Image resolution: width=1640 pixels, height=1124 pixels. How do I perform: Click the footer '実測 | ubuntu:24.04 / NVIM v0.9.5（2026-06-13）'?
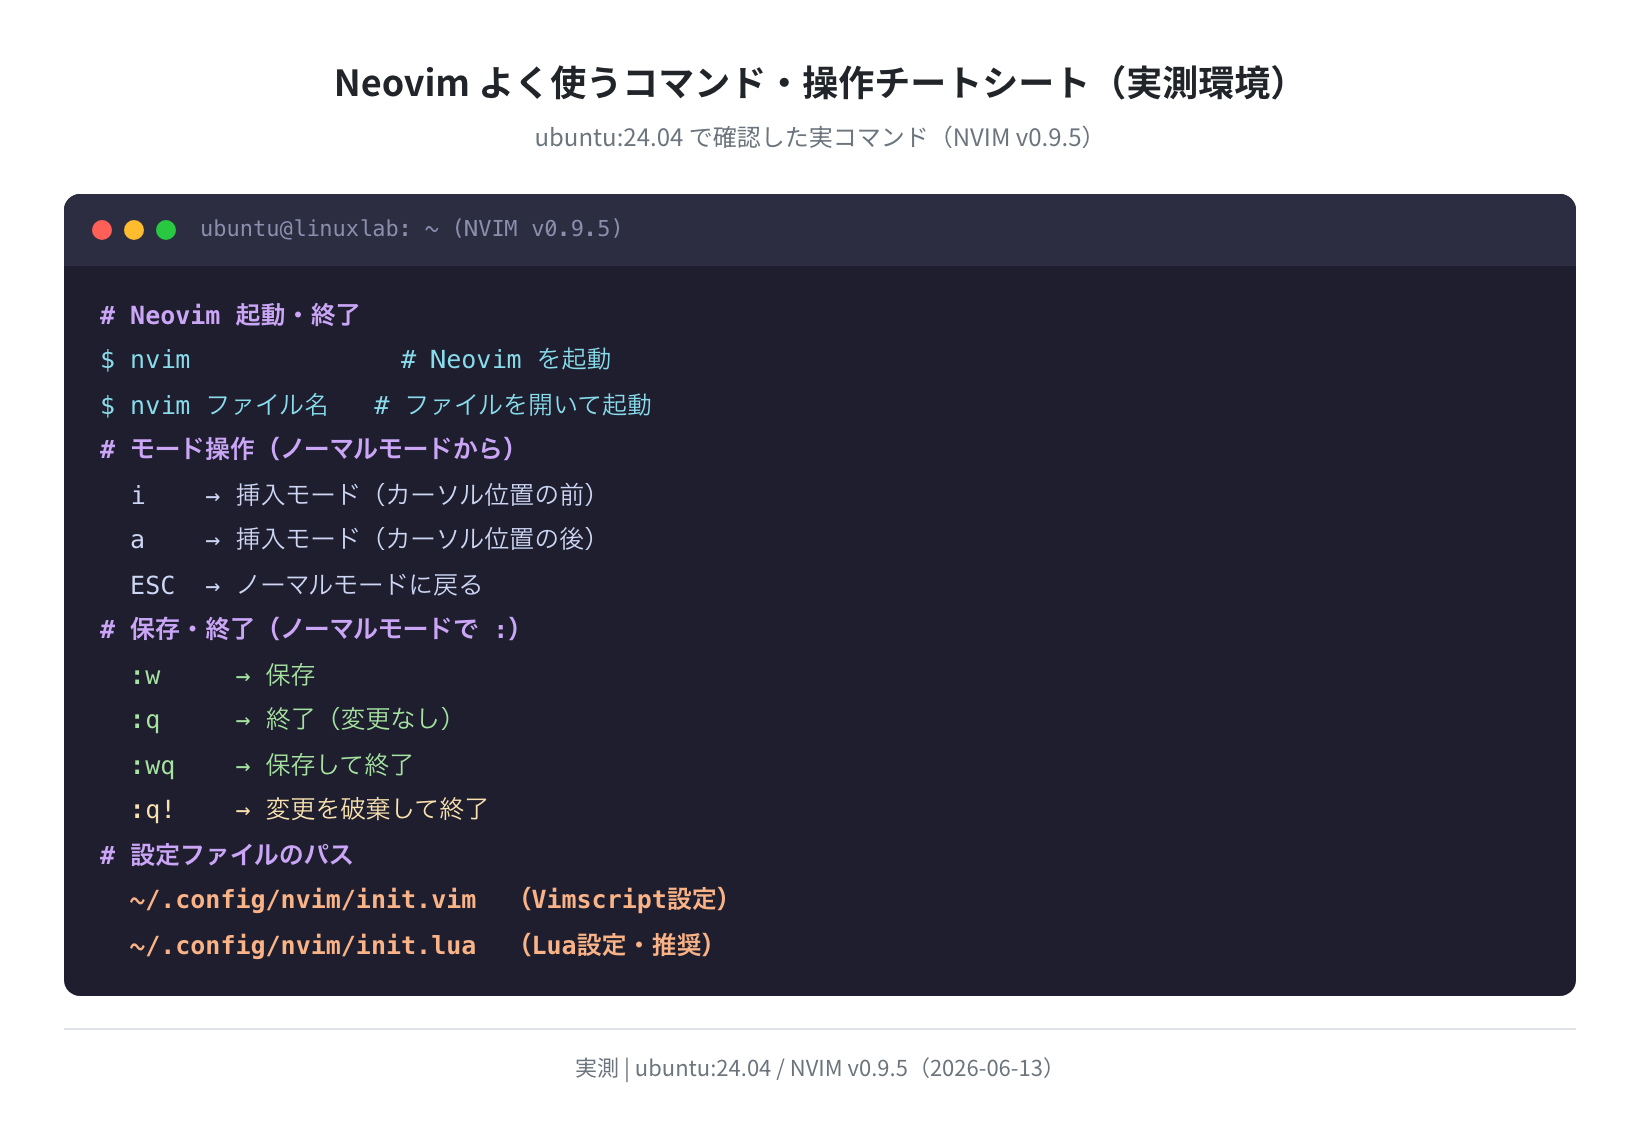click(x=815, y=1068)
